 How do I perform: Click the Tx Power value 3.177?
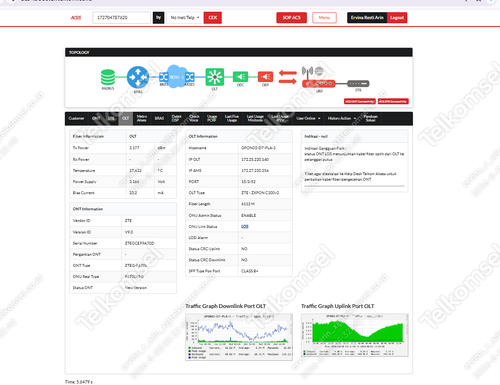(134, 148)
